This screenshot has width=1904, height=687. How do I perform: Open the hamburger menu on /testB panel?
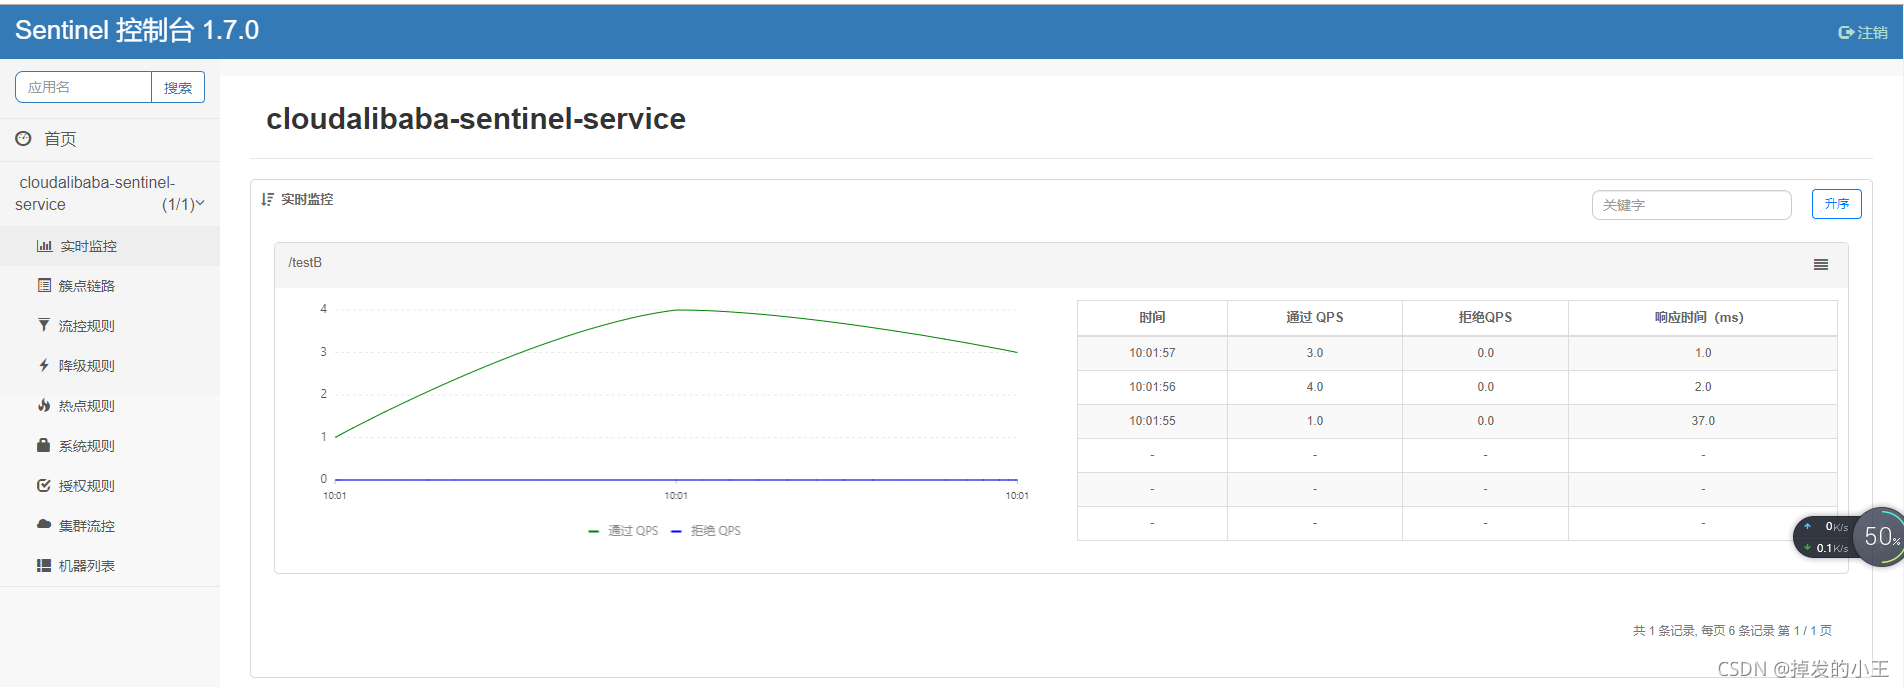(1821, 265)
